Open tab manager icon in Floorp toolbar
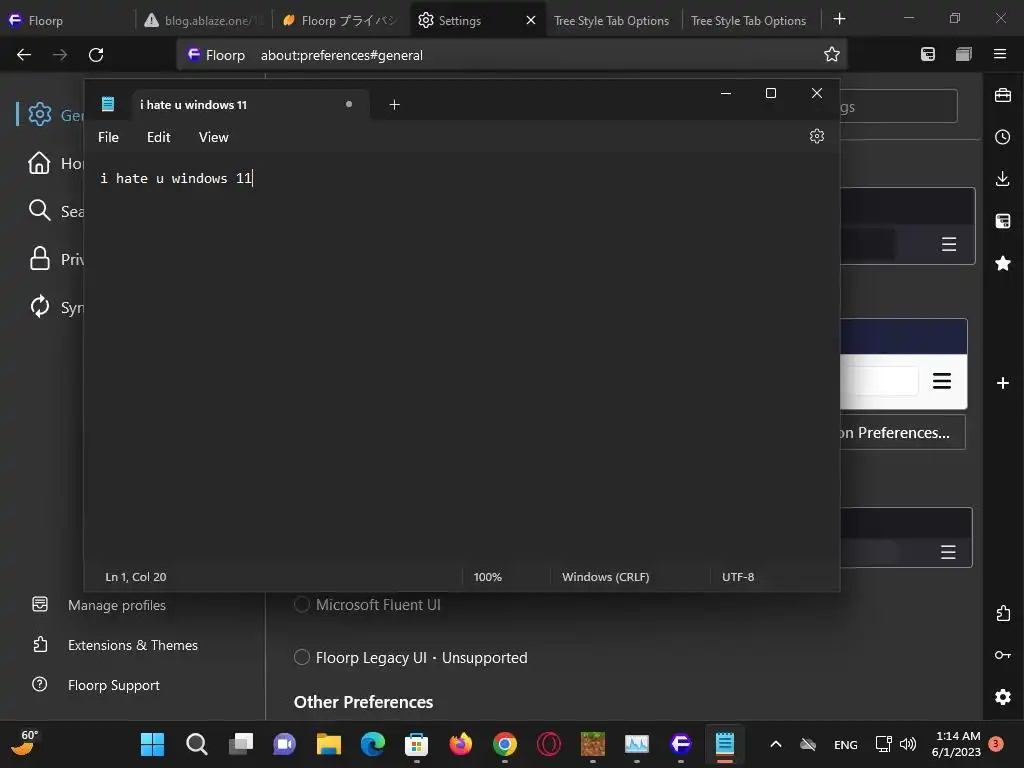This screenshot has height=768, width=1024. coord(964,54)
